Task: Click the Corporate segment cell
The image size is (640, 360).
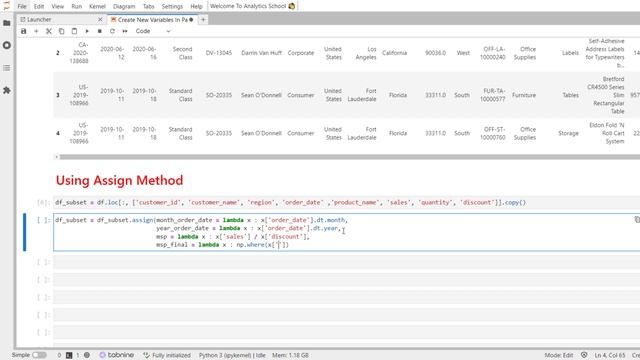Action: [x=301, y=53]
